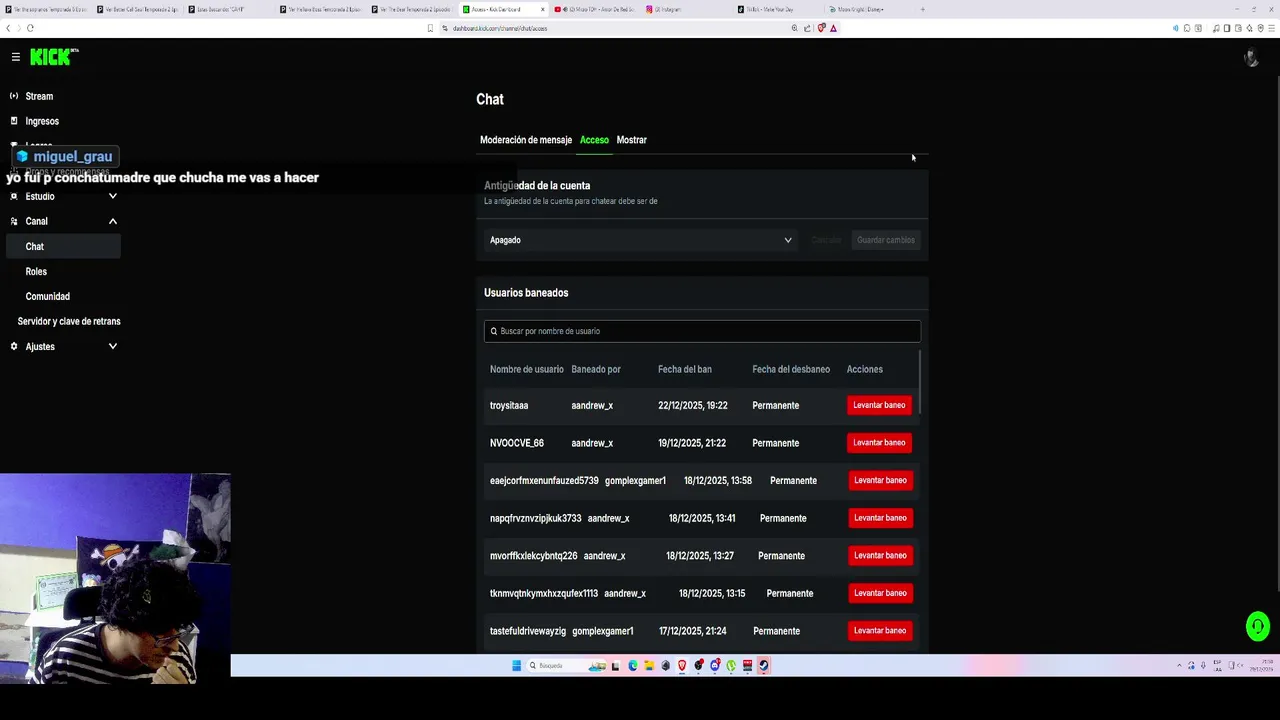The height and width of the screenshot is (720, 1280).
Task: Open Steam from taskbar
Action: click(763, 666)
